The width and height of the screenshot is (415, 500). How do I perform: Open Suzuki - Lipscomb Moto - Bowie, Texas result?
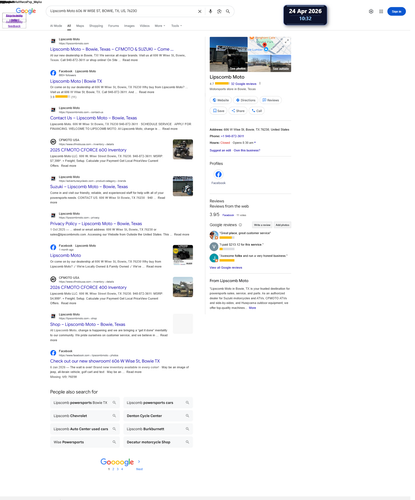pyautogui.click(x=89, y=187)
